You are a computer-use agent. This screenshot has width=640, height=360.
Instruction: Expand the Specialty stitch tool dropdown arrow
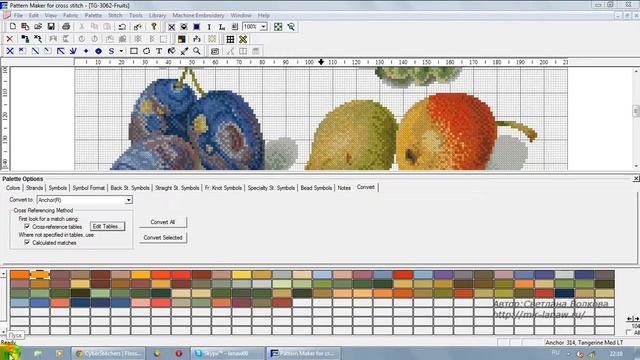121,51
